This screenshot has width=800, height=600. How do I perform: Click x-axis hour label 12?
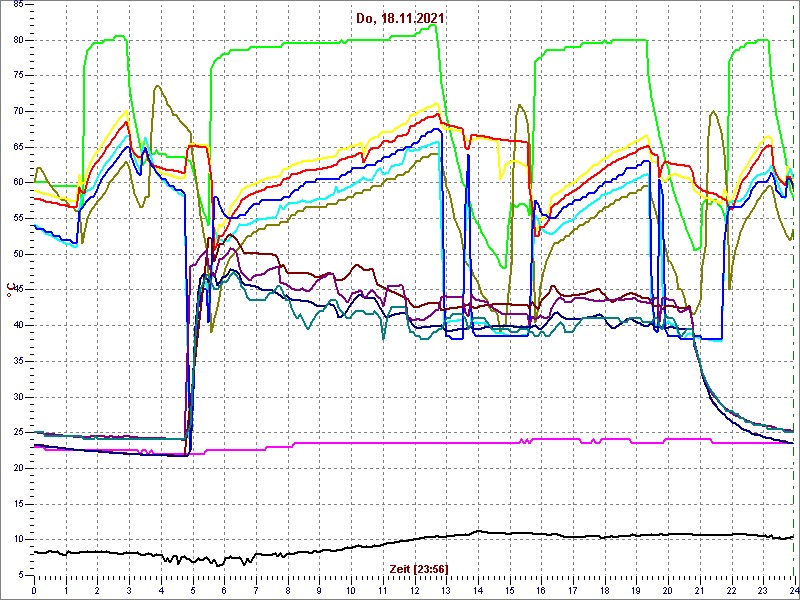pyautogui.click(x=414, y=589)
